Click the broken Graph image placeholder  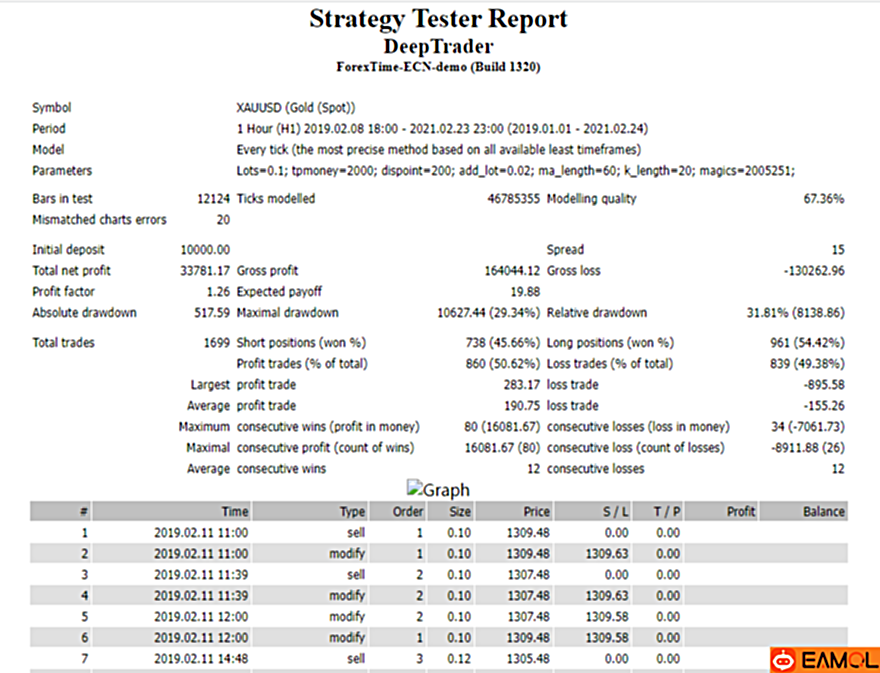click(438, 490)
